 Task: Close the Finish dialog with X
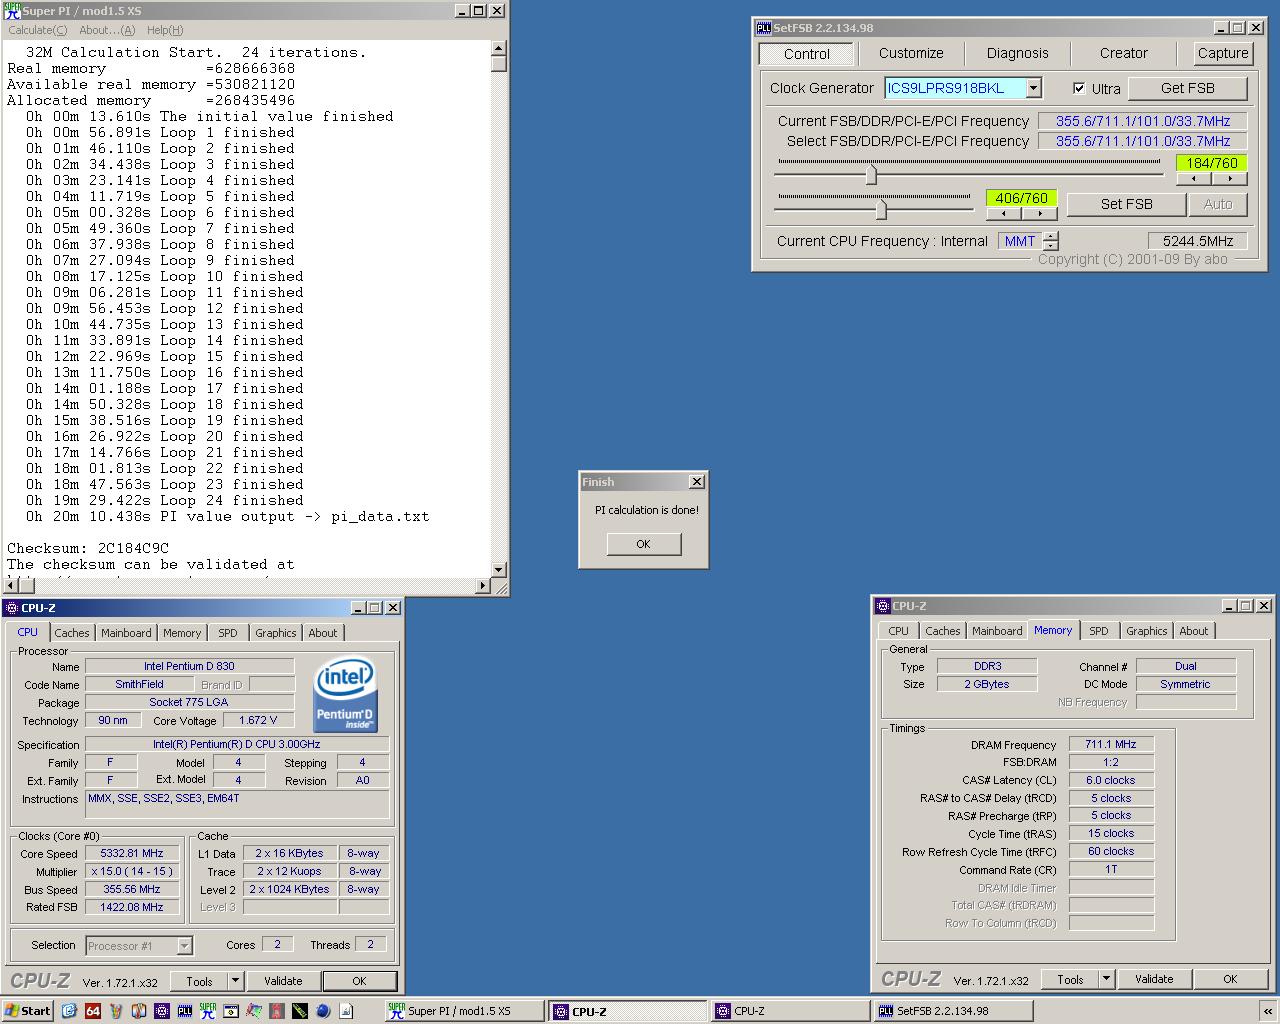click(x=697, y=482)
